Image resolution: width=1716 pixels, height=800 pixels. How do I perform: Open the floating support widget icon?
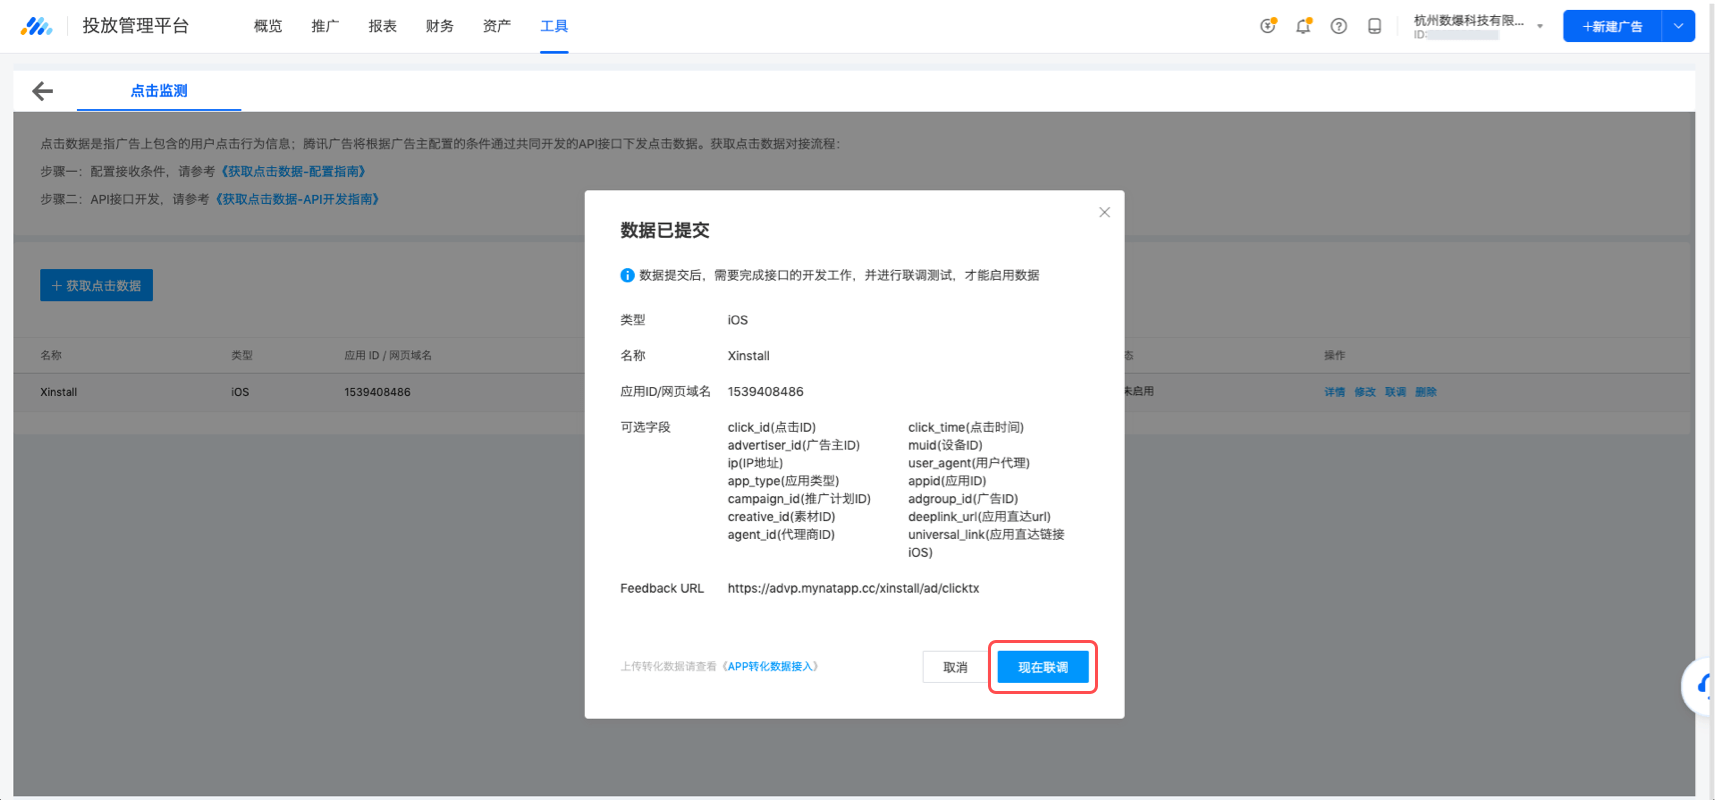pos(1700,686)
